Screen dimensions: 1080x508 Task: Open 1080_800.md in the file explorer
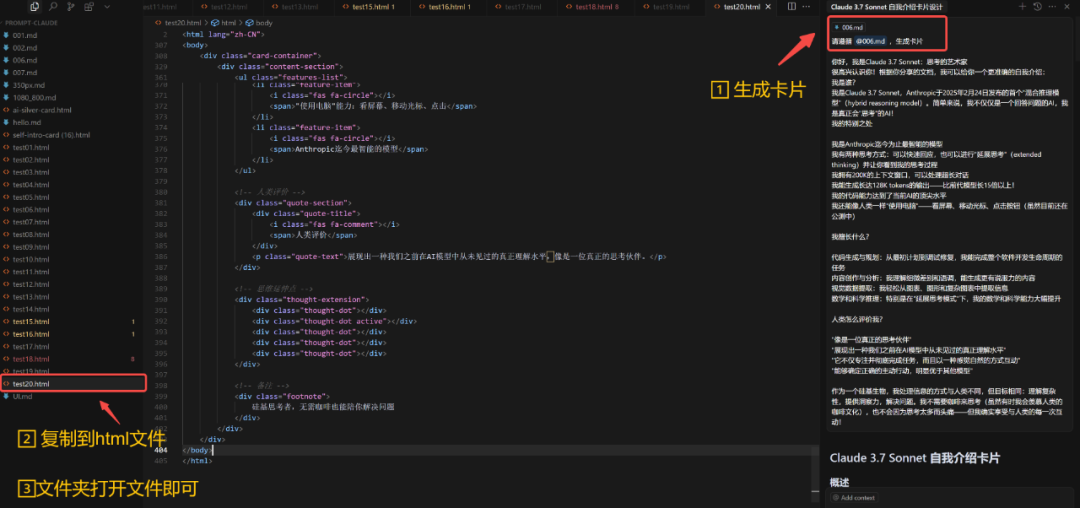tap(72, 97)
